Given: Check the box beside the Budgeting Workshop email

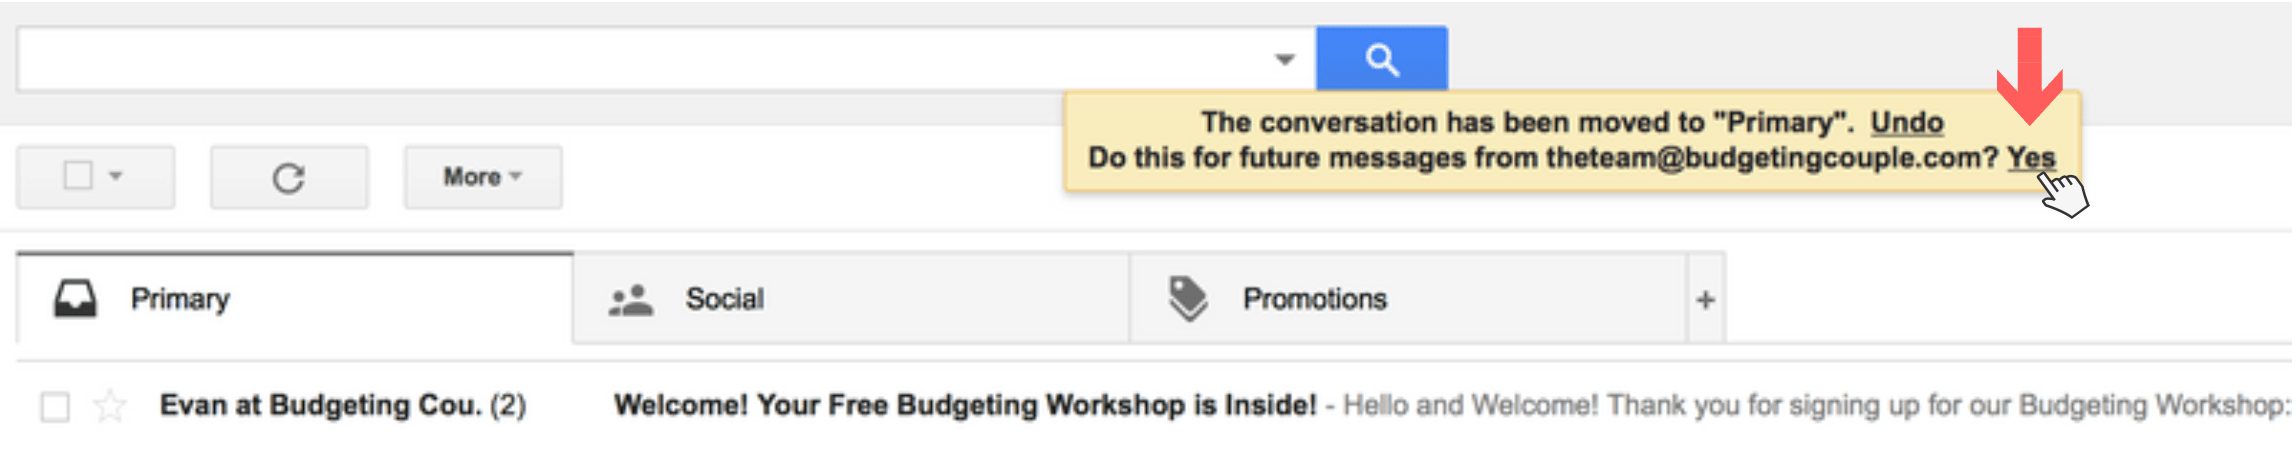Looking at the screenshot, I should coord(55,407).
